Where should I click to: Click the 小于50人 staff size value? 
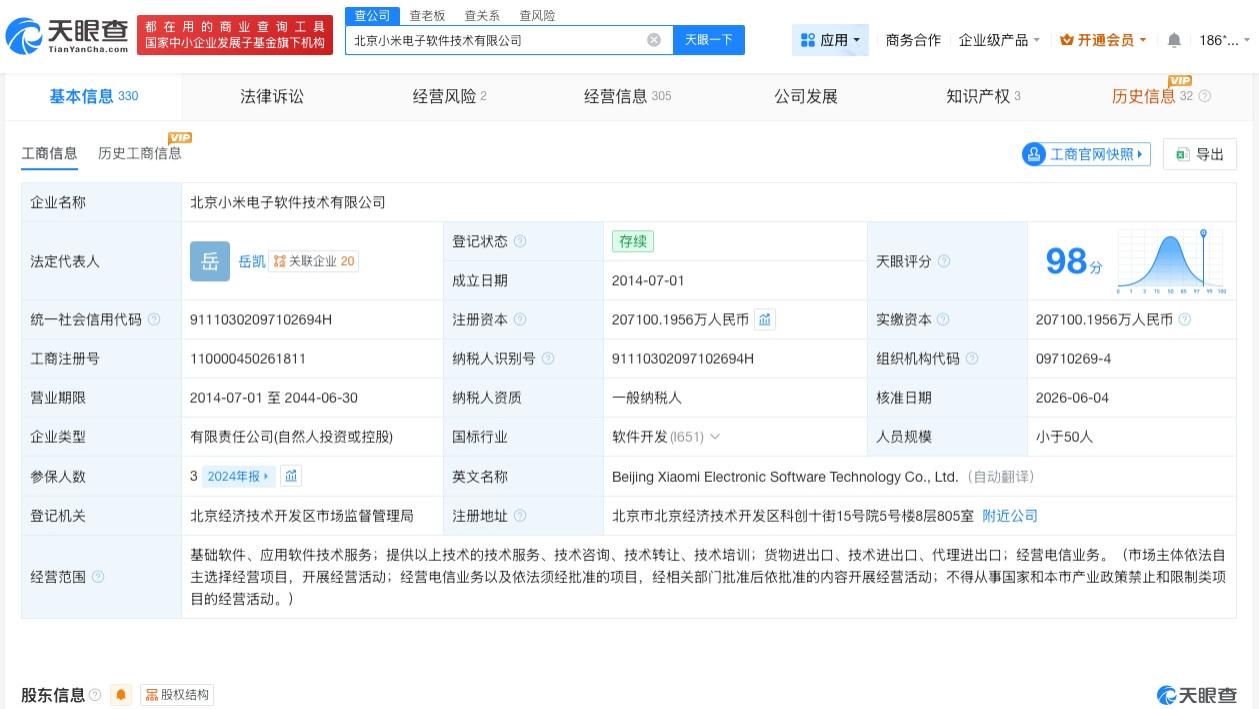[1064, 437]
